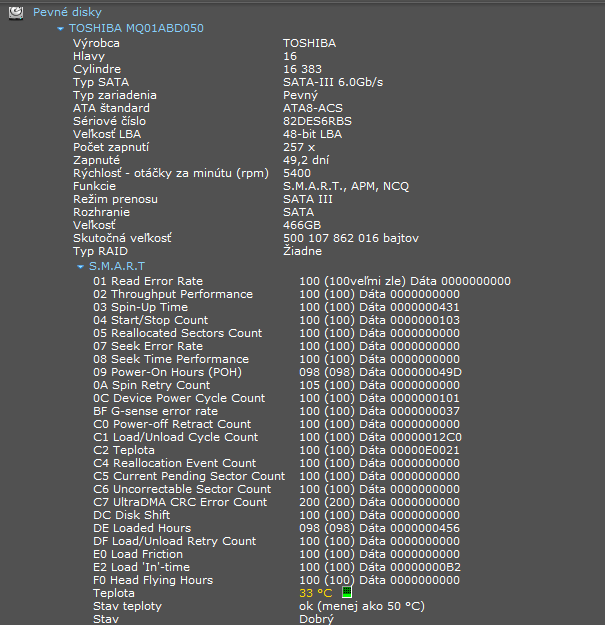The width and height of the screenshot is (605, 625).
Task: Click the hard disk icon beside Pevné disky
Action: pos(16,13)
